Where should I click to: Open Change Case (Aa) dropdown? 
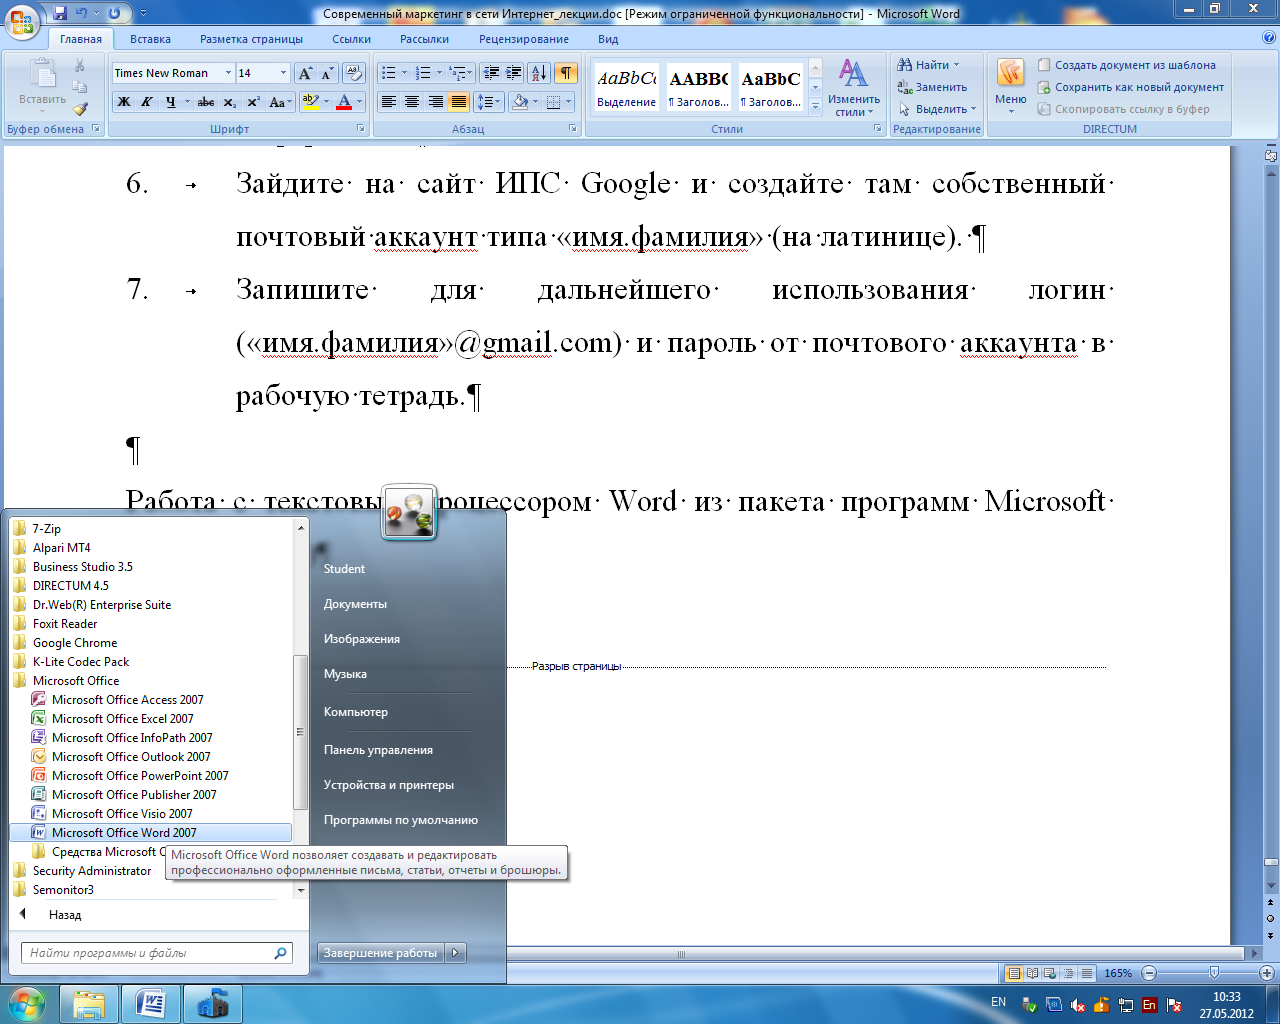pos(280,102)
